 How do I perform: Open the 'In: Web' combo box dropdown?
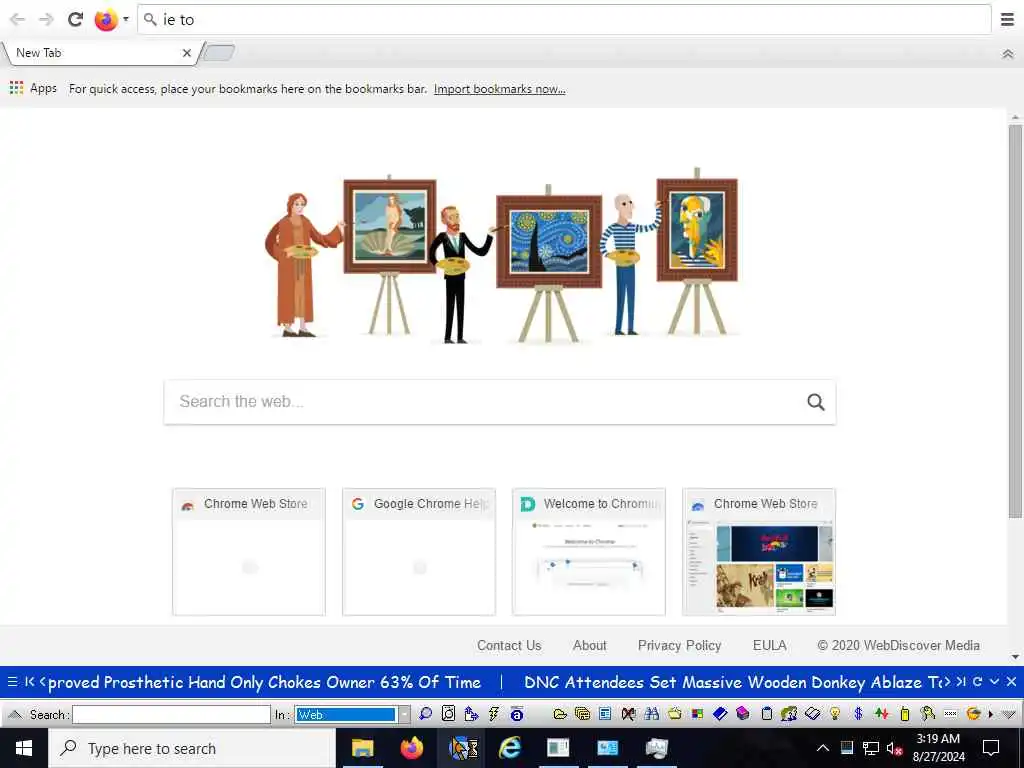click(404, 714)
